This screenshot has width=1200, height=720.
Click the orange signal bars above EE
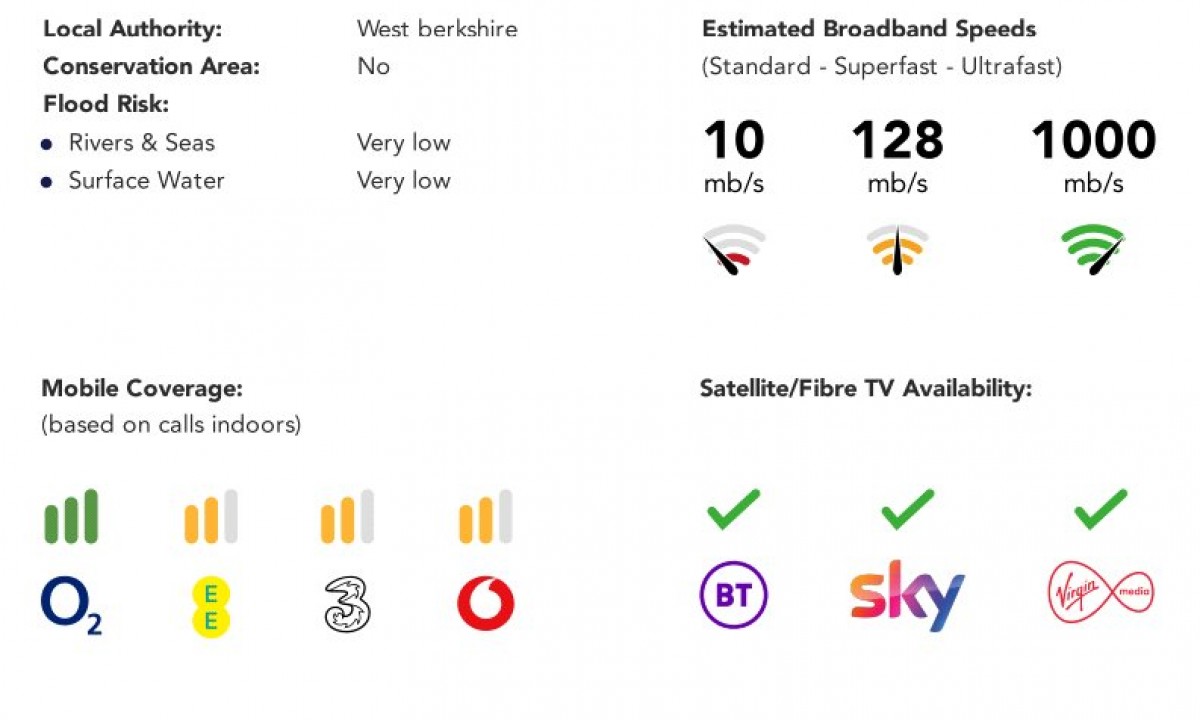(211, 517)
